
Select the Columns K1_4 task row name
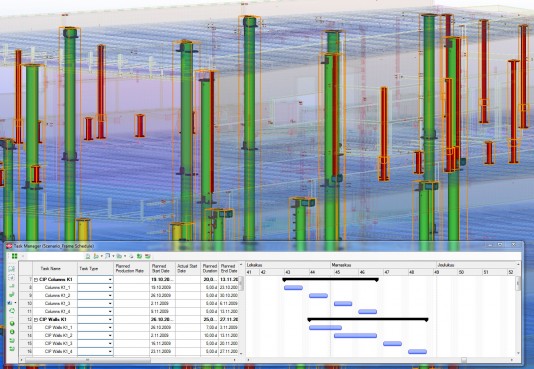click(x=58, y=311)
